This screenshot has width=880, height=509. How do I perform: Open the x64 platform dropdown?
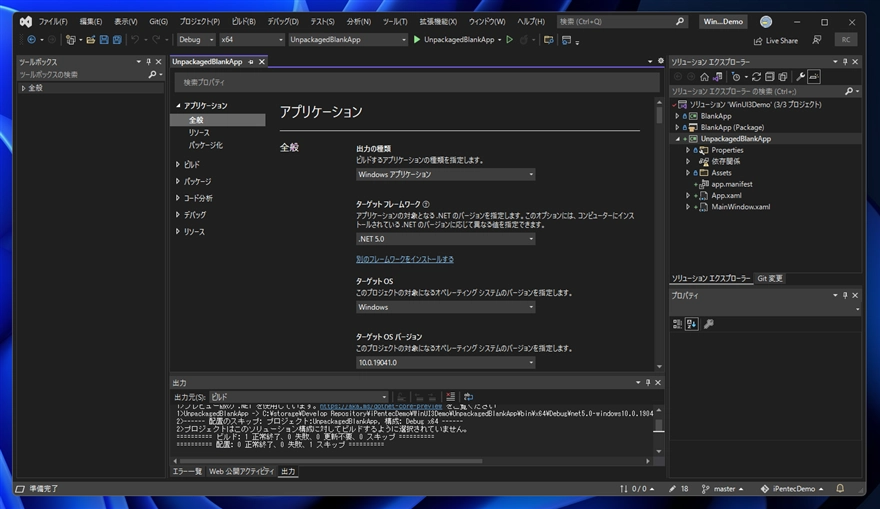click(251, 40)
